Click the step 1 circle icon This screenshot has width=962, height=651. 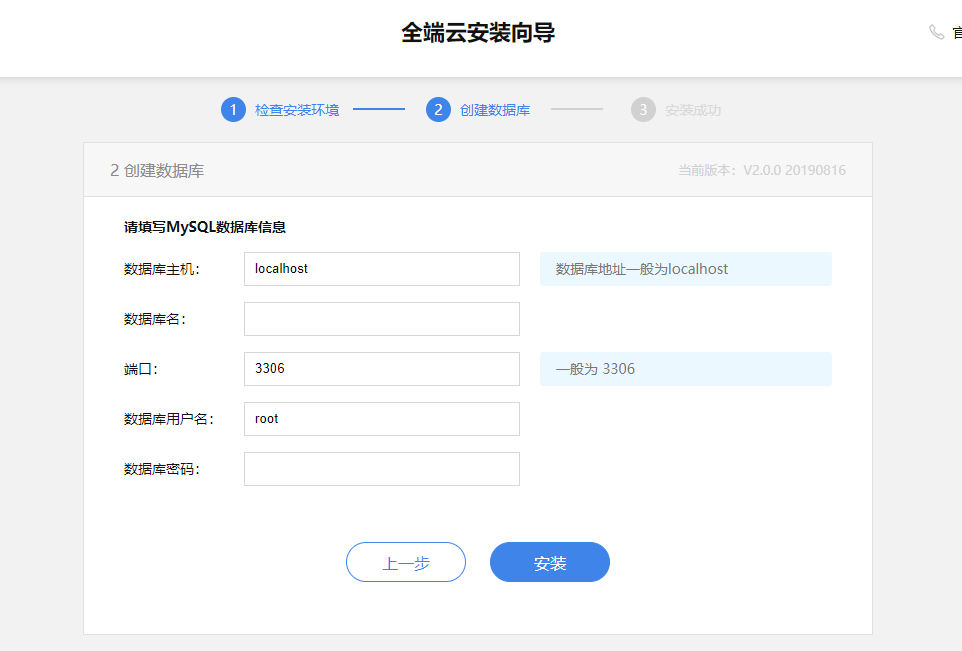(233, 110)
